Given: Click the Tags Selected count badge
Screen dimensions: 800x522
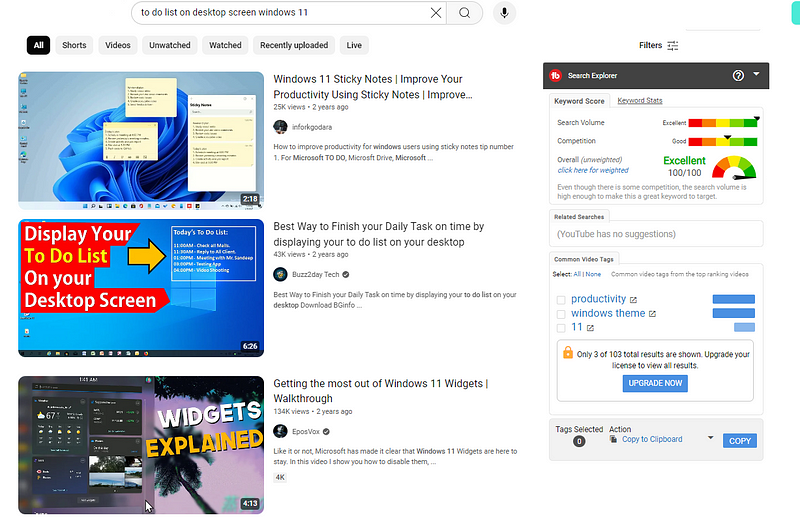Looking at the screenshot, I should pyautogui.click(x=579, y=441).
